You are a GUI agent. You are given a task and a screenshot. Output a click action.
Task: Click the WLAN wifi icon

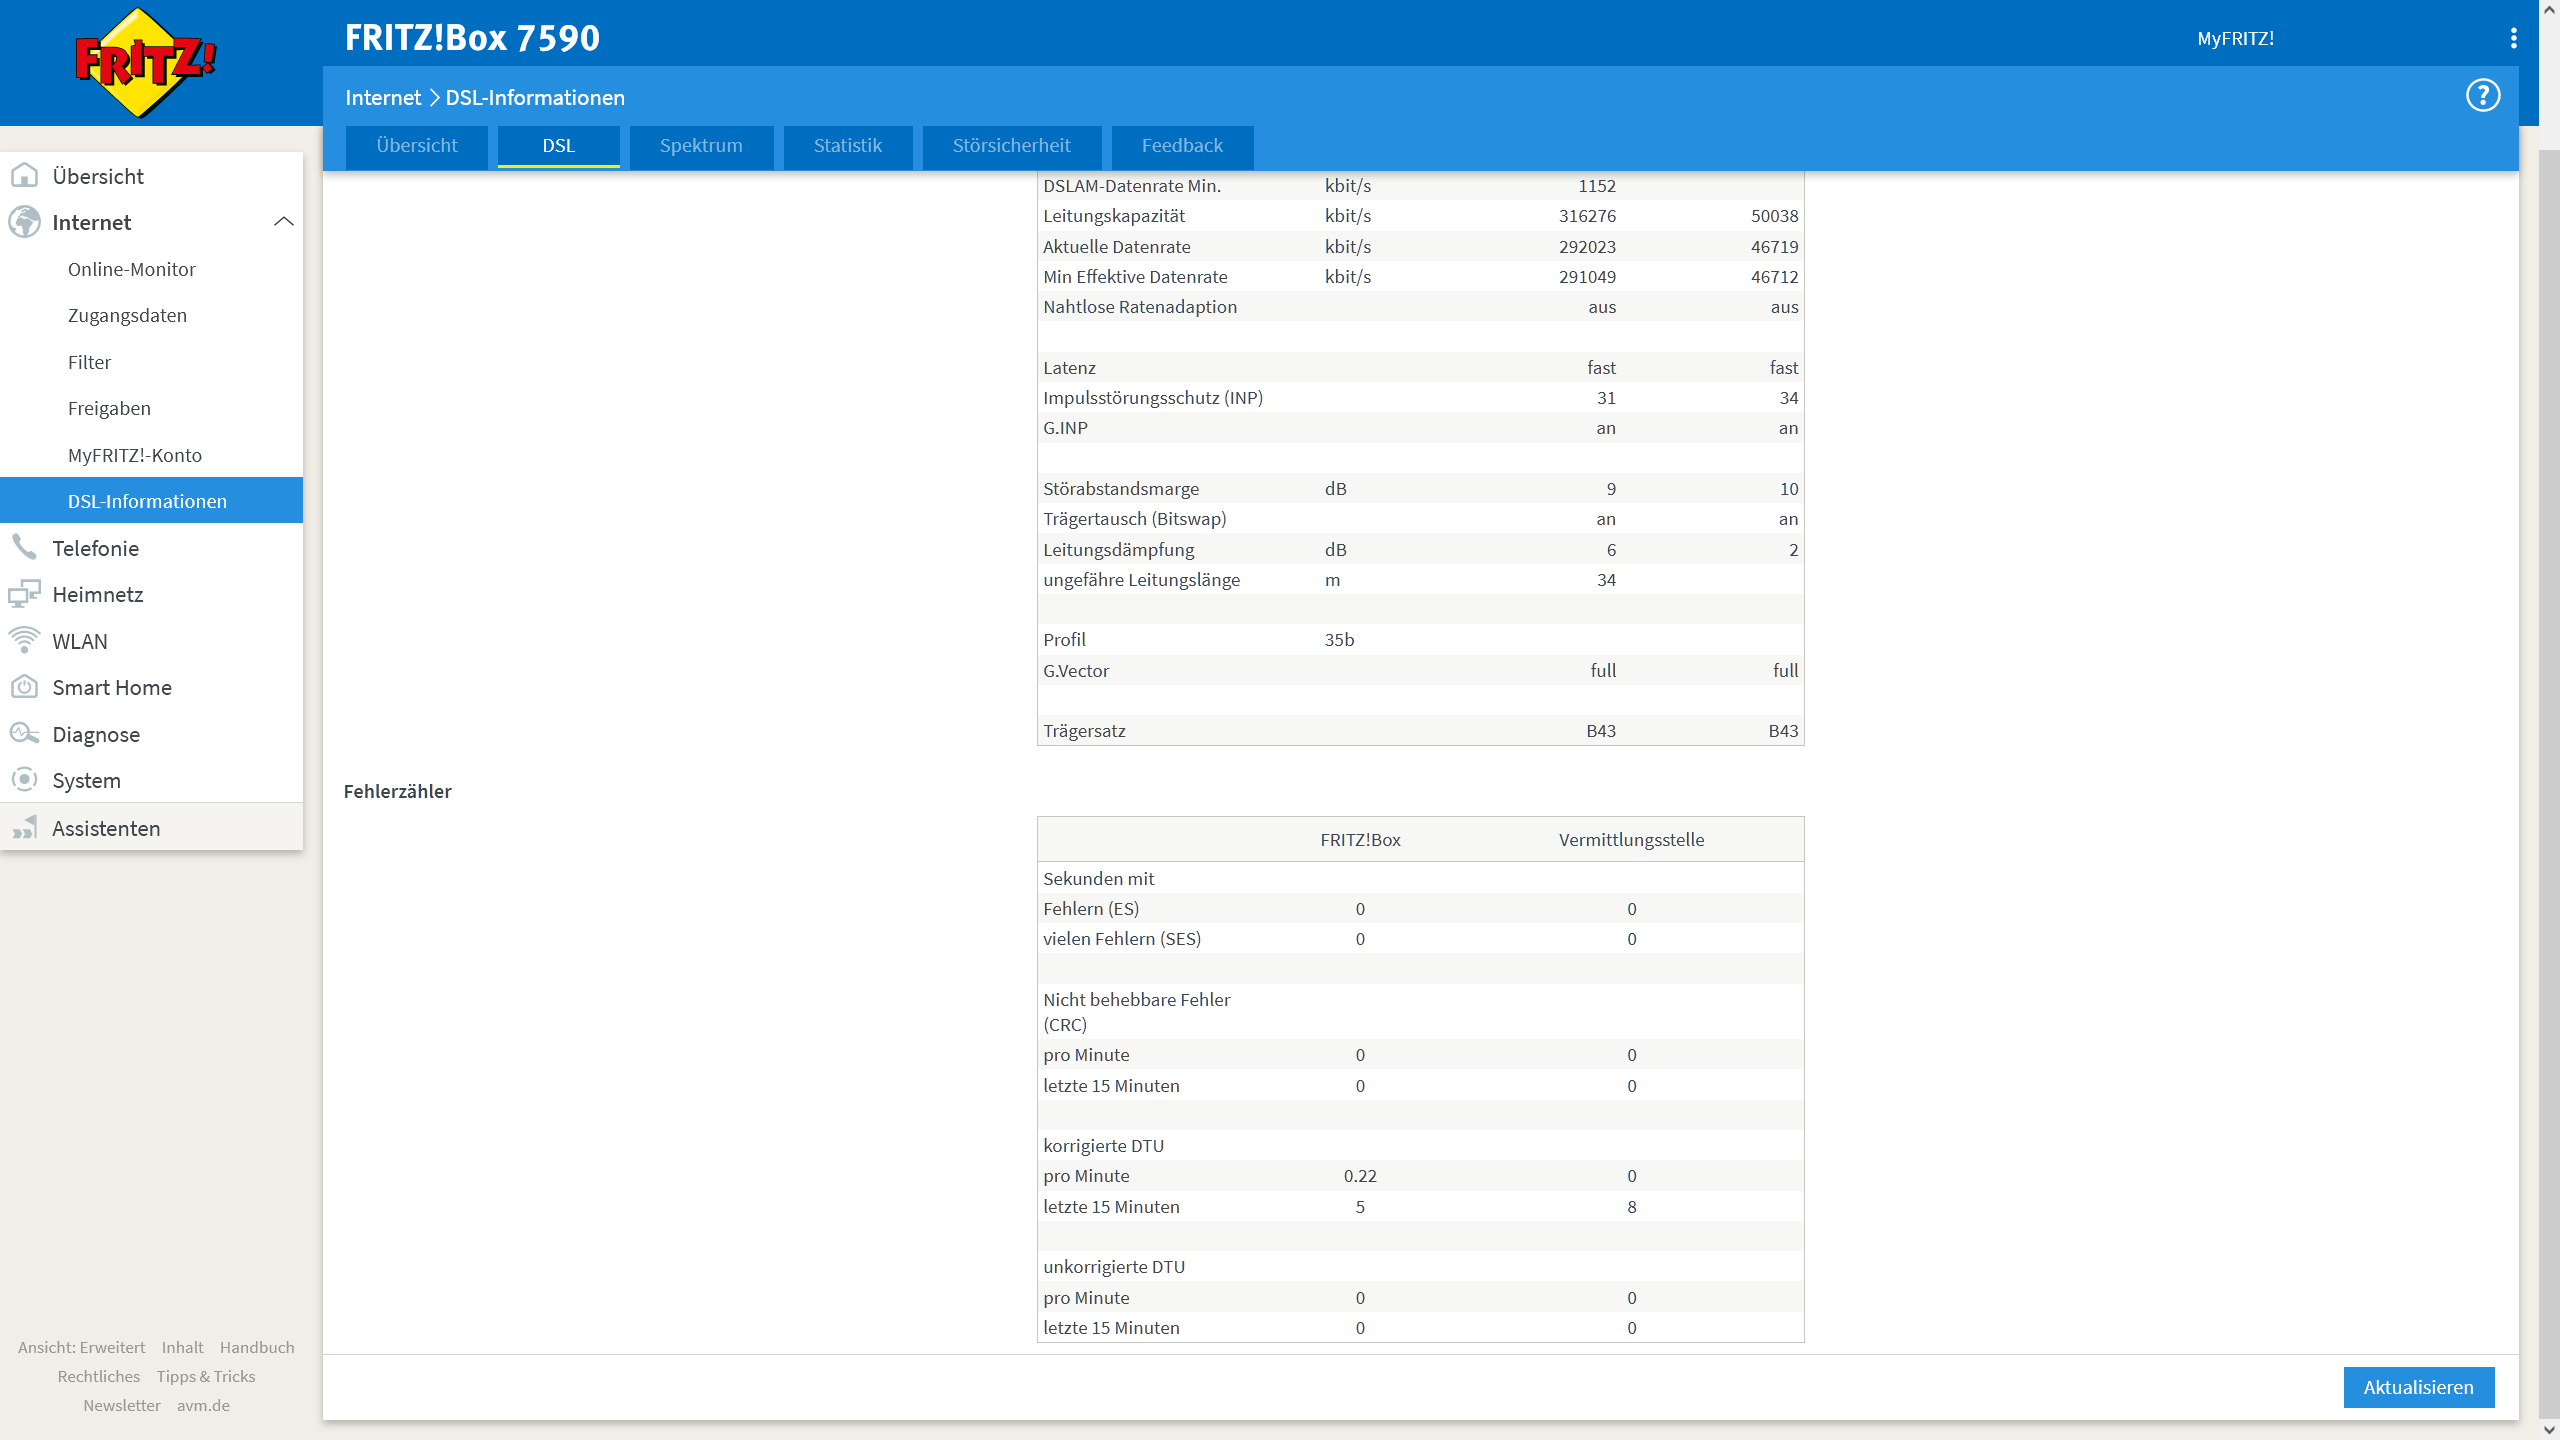pos(24,640)
